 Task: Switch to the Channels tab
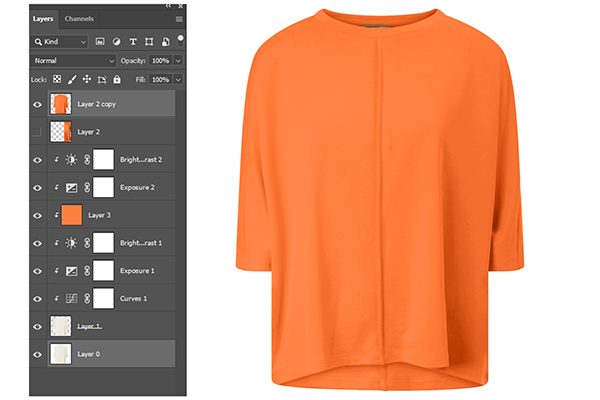(79, 19)
